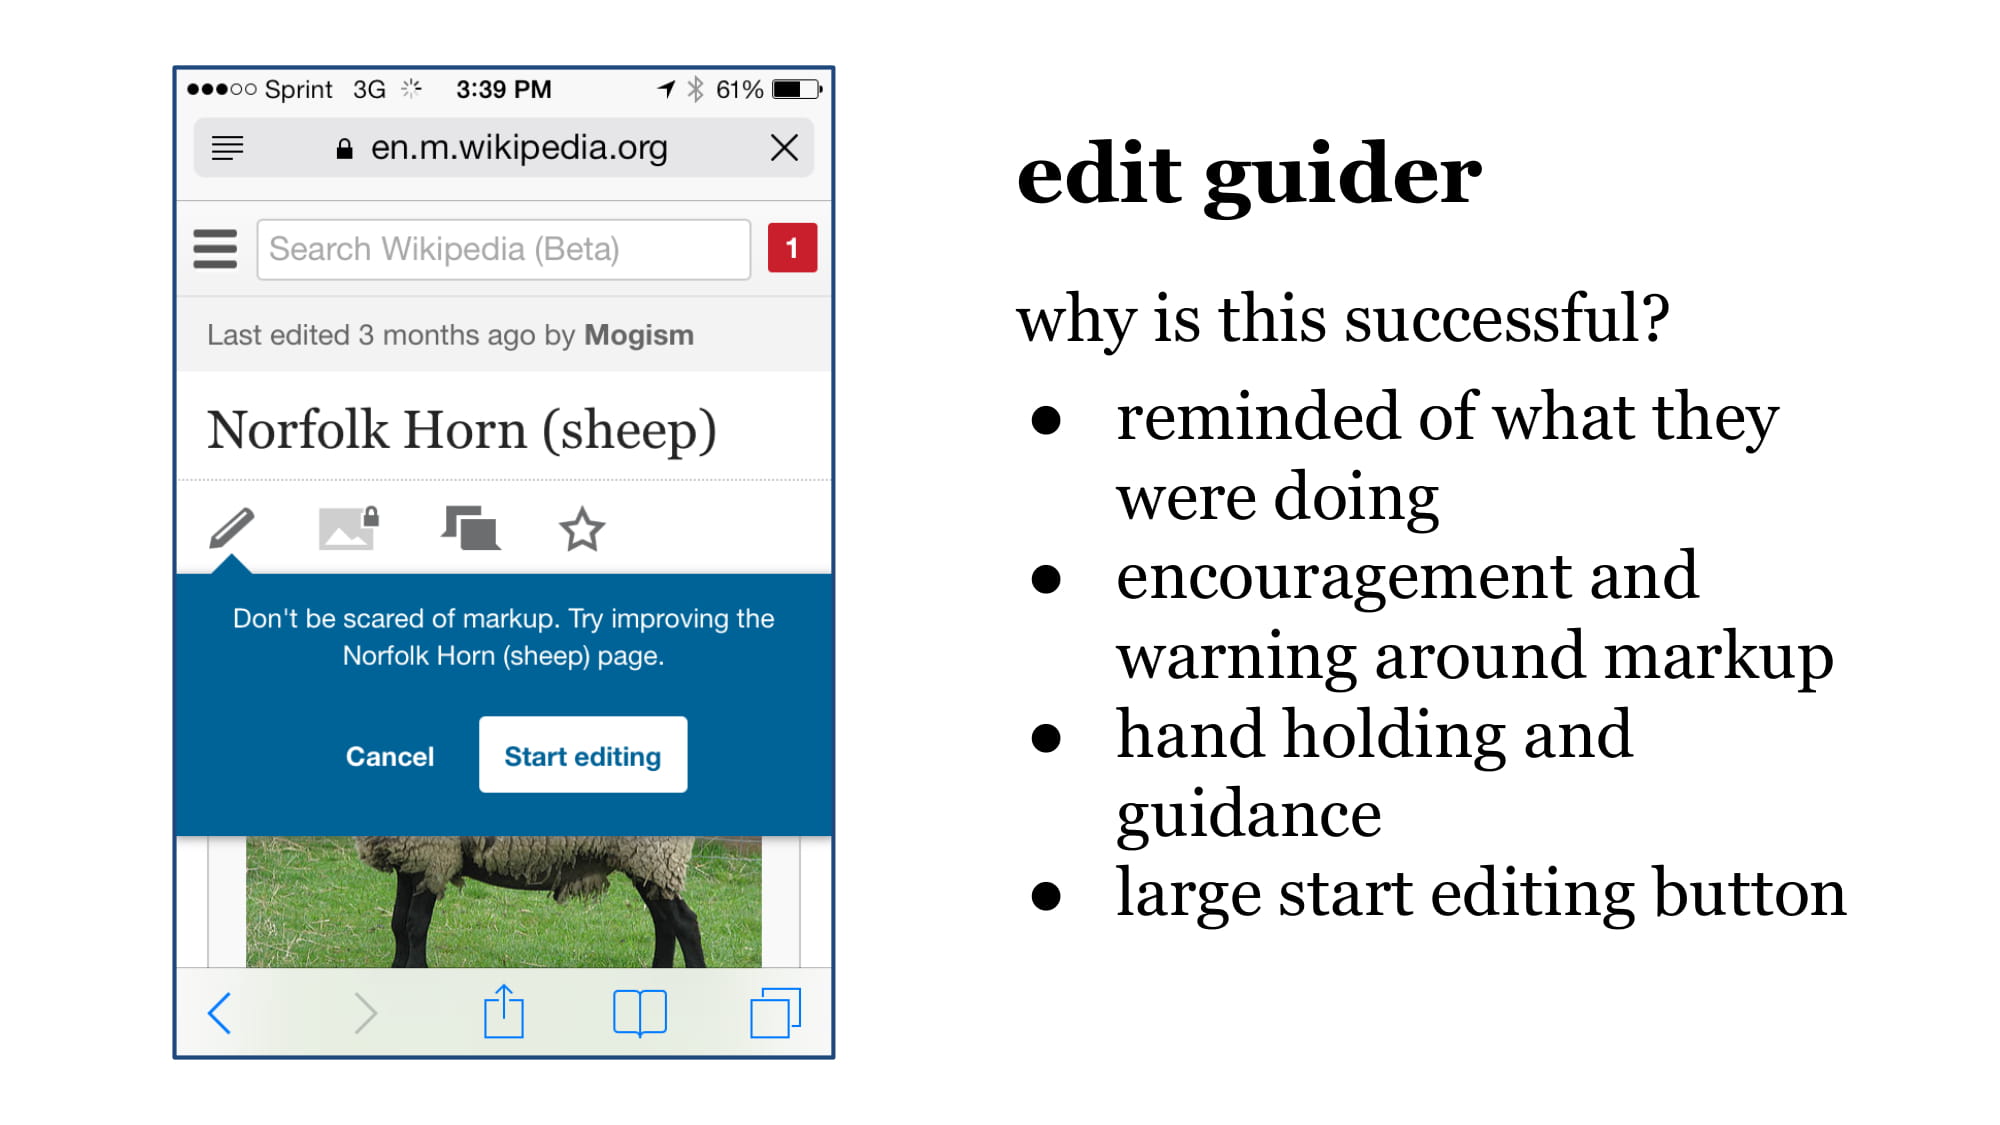Image resolution: width=2000 pixels, height=1125 pixels.
Task: Click the Cancel button
Action: click(x=389, y=755)
